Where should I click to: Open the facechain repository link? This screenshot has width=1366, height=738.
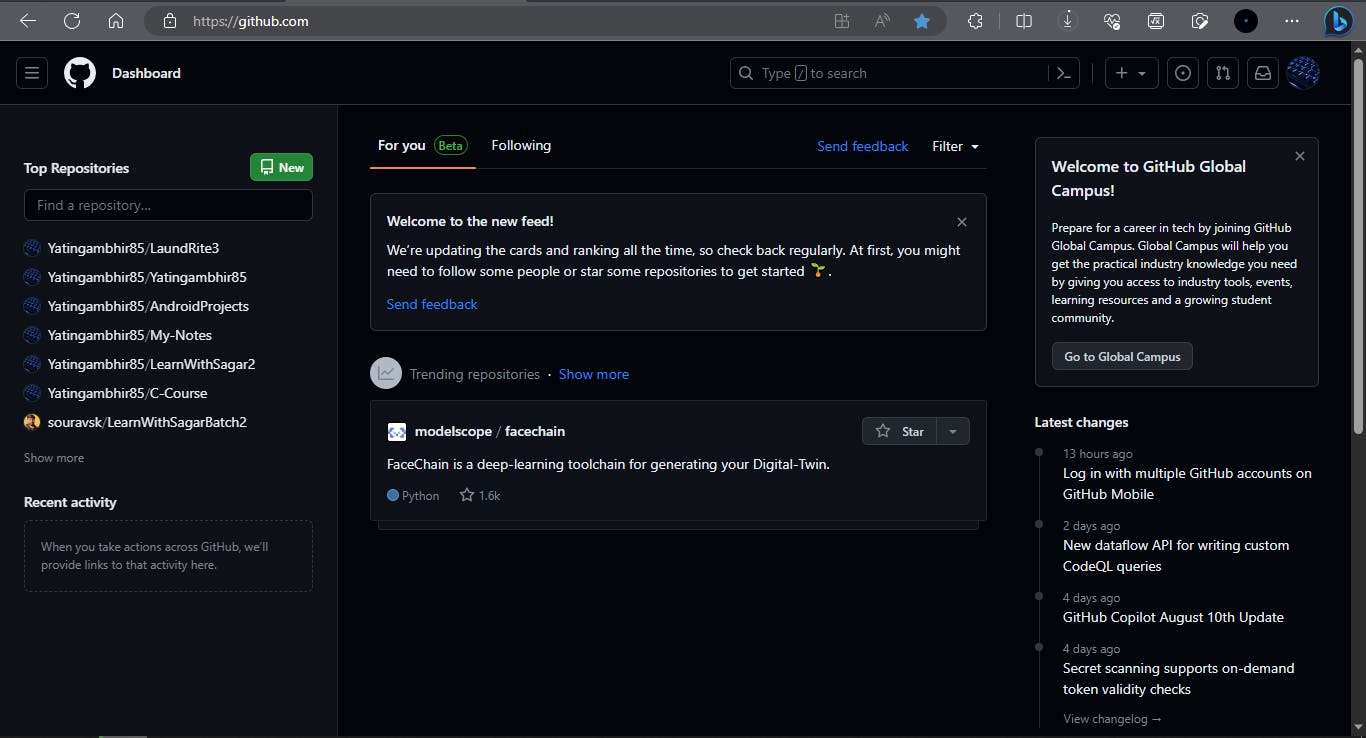535,431
